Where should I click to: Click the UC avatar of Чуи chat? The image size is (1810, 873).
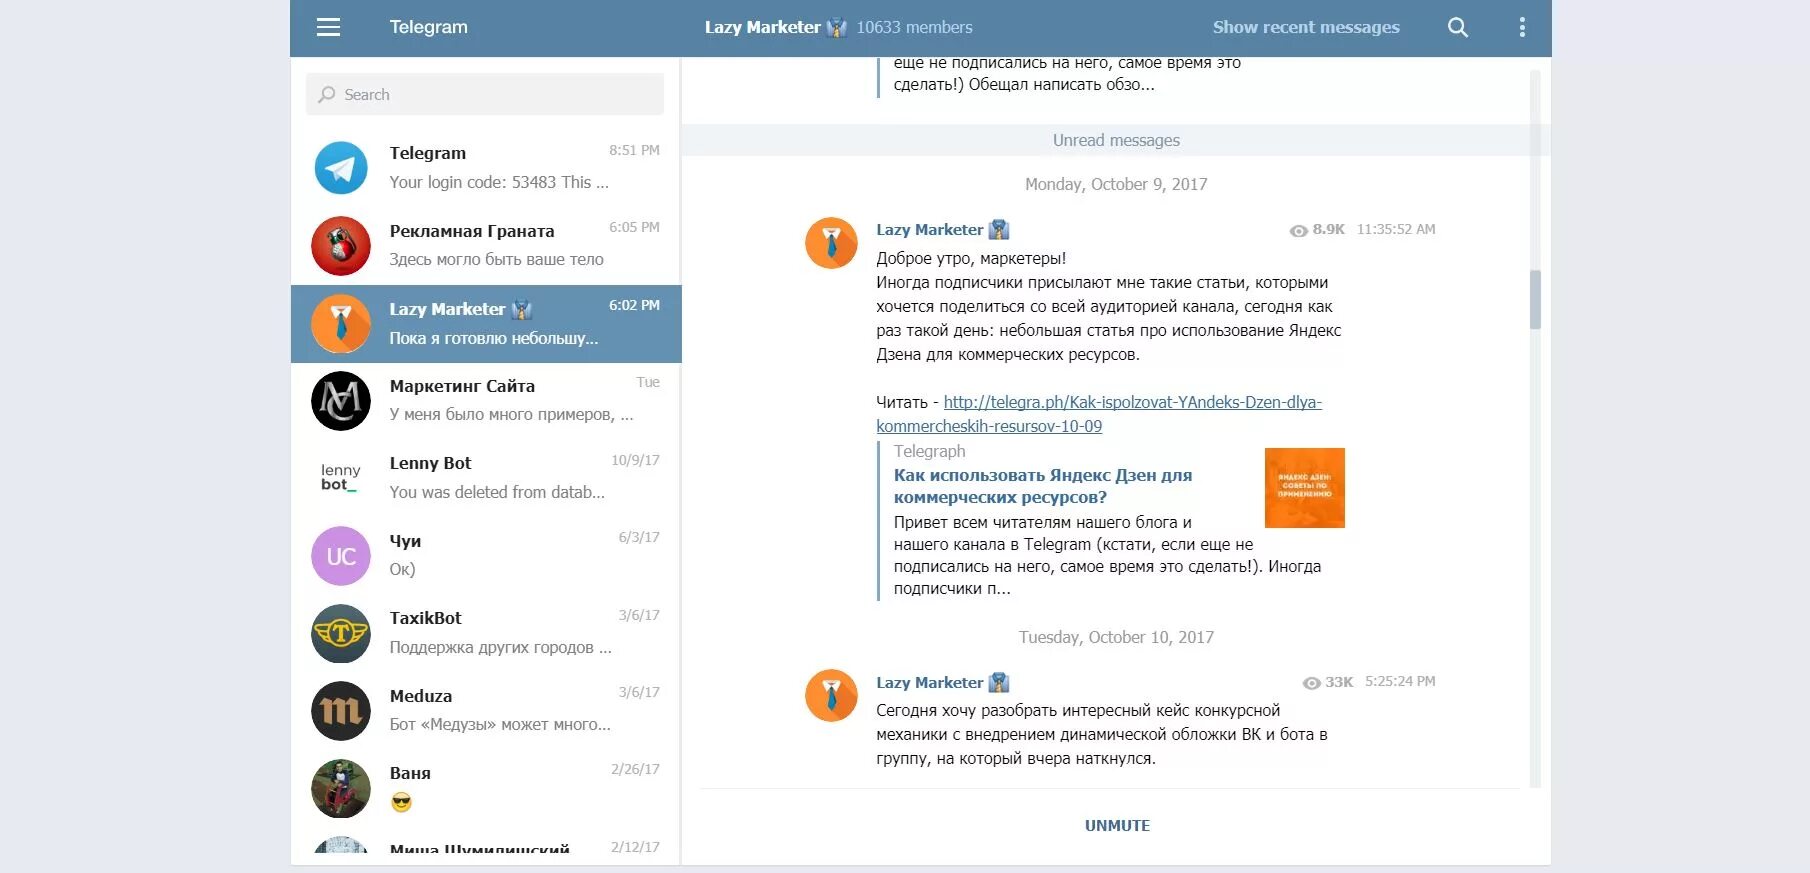pos(341,555)
